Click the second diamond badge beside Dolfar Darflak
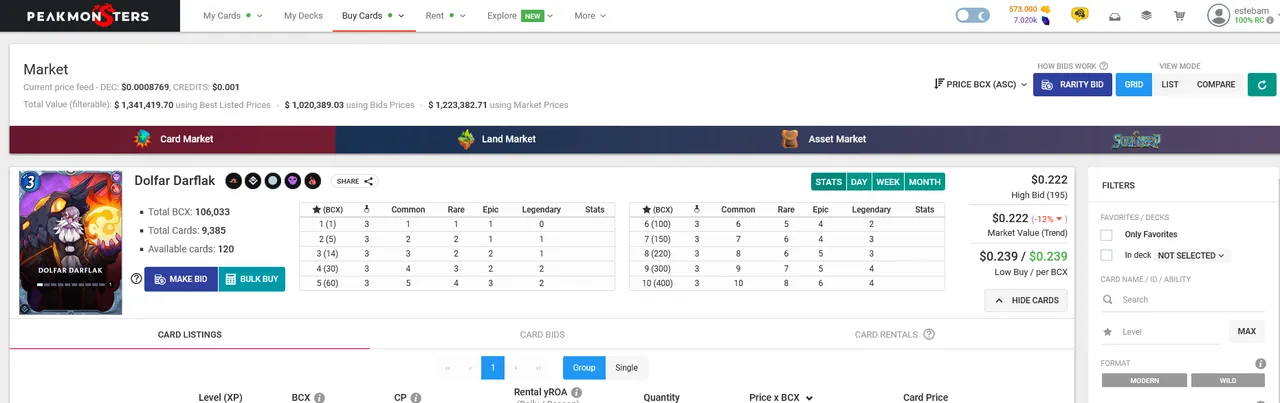The image size is (1280, 403). [x=253, y=181]
